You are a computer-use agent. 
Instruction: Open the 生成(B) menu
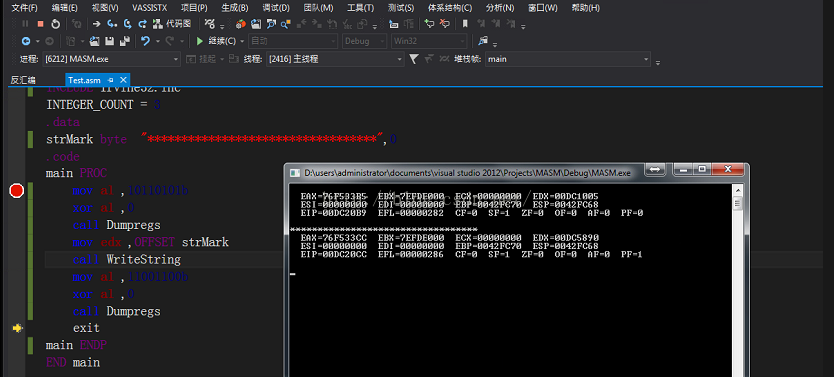(x=235, y=8)
